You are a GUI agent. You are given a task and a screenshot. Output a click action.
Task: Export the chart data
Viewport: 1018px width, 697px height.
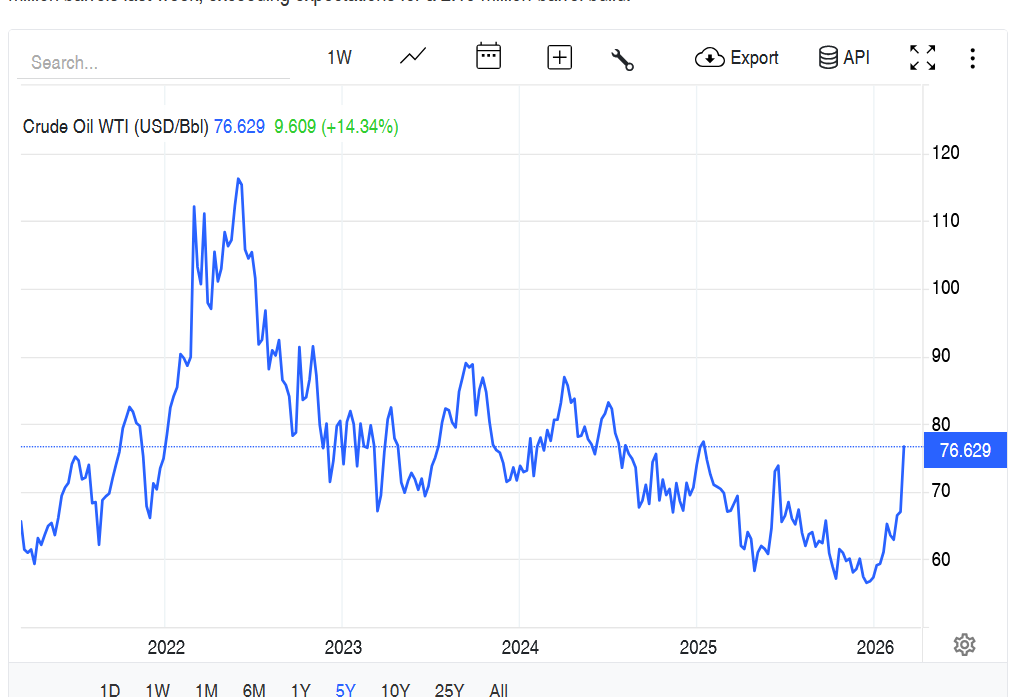(x=737, y=58)
